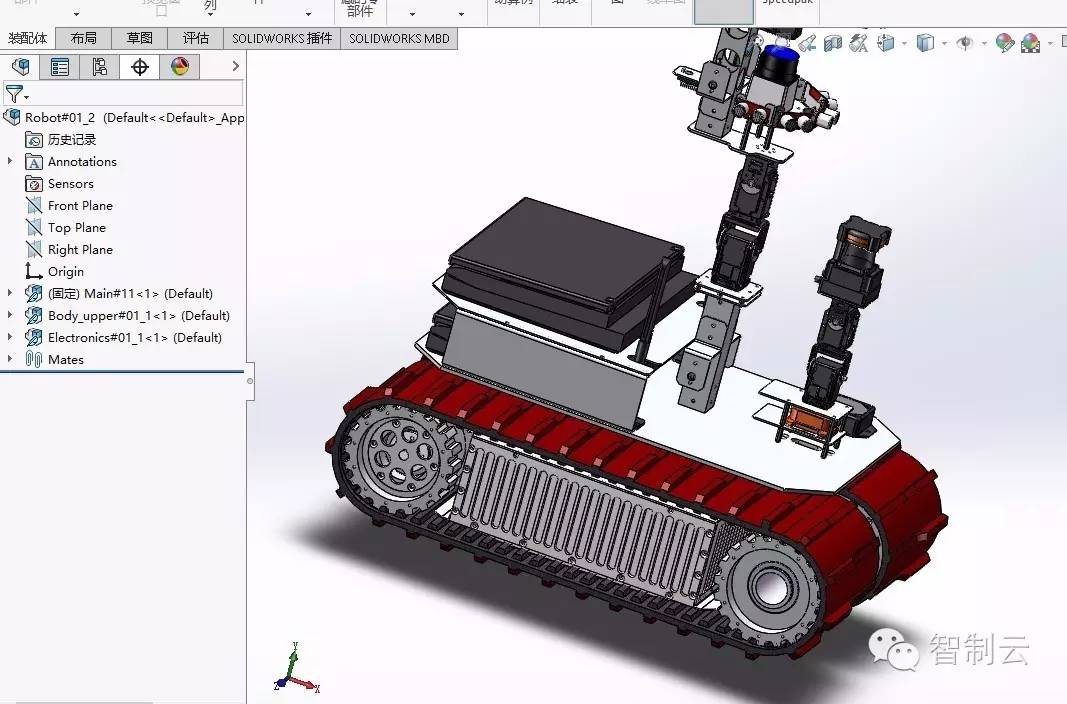Open the DisplayManager color-ball tab
Screen dimensions: 1067x704
coord(180,67)
